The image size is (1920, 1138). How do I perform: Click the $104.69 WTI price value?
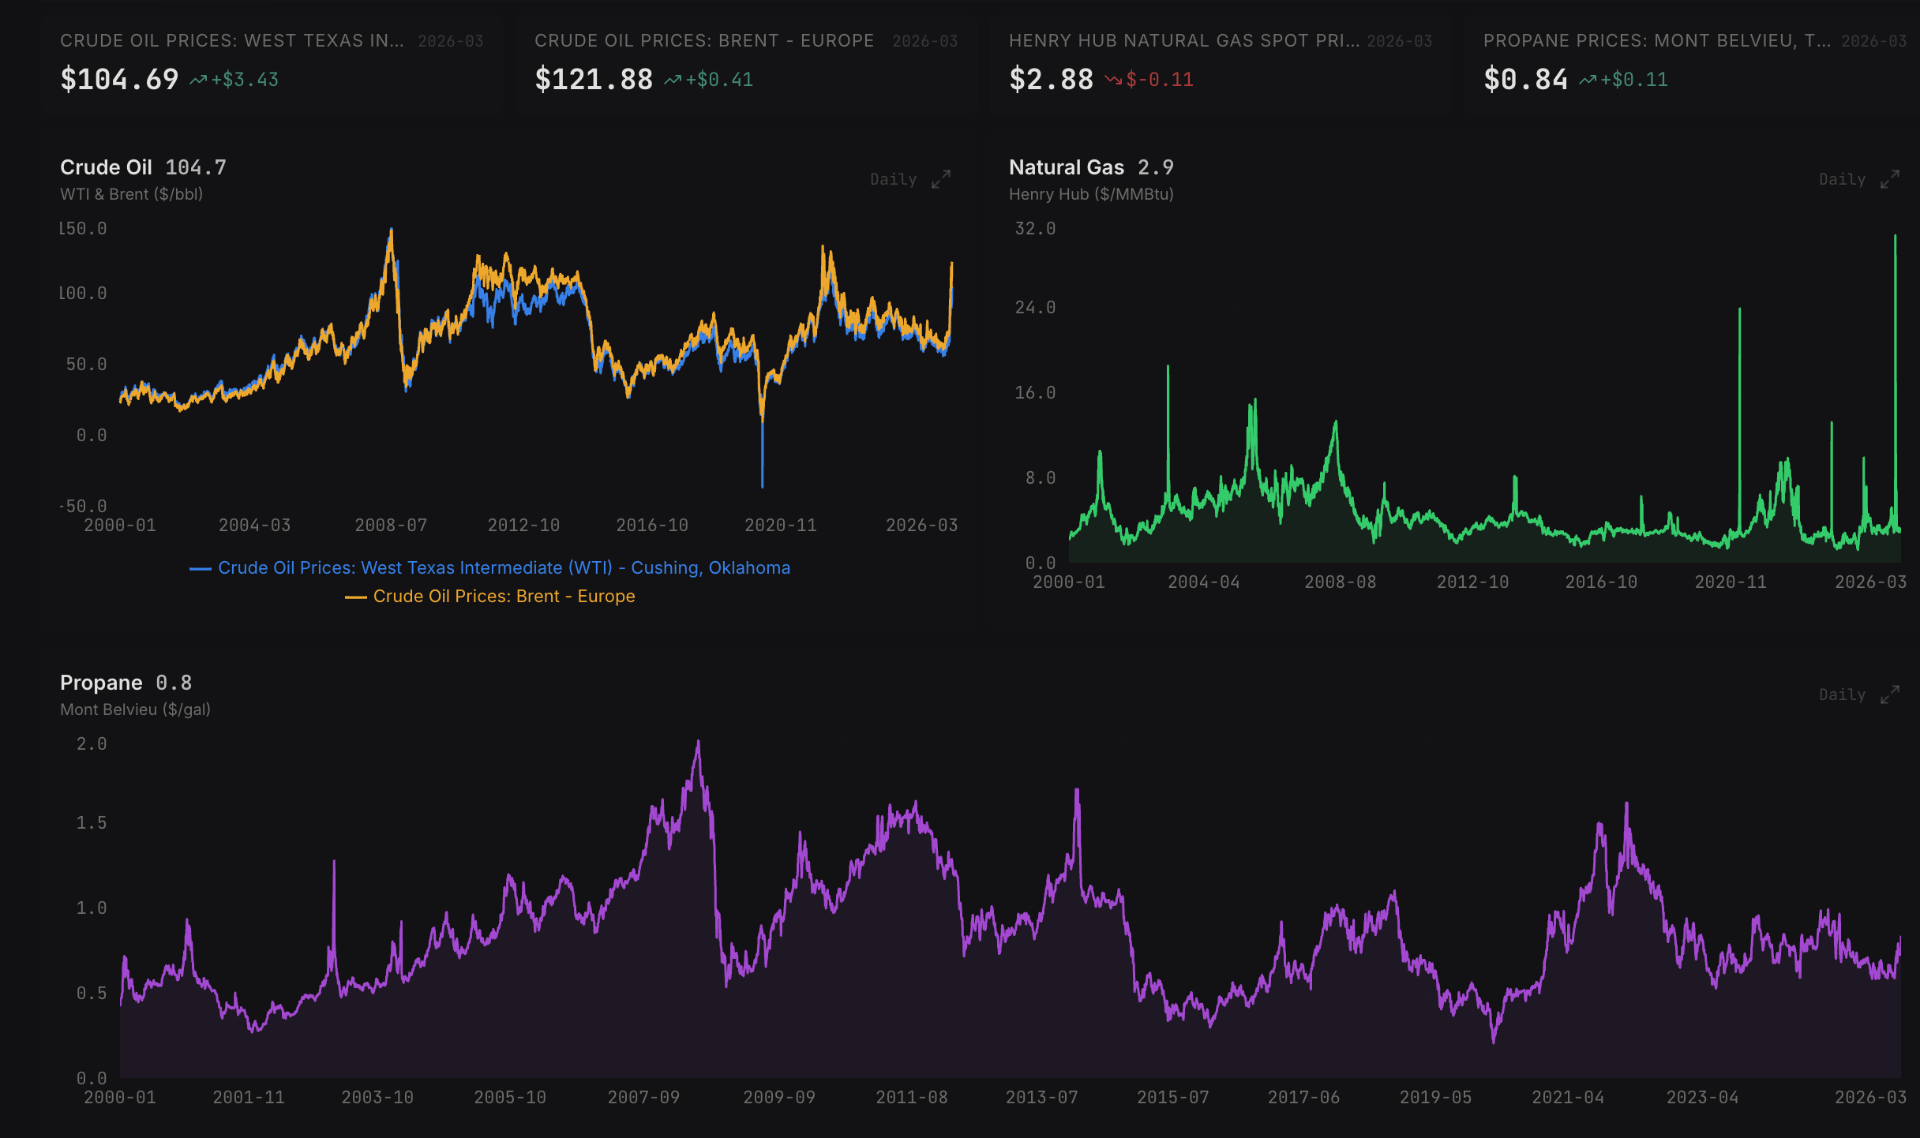point(119,79)
